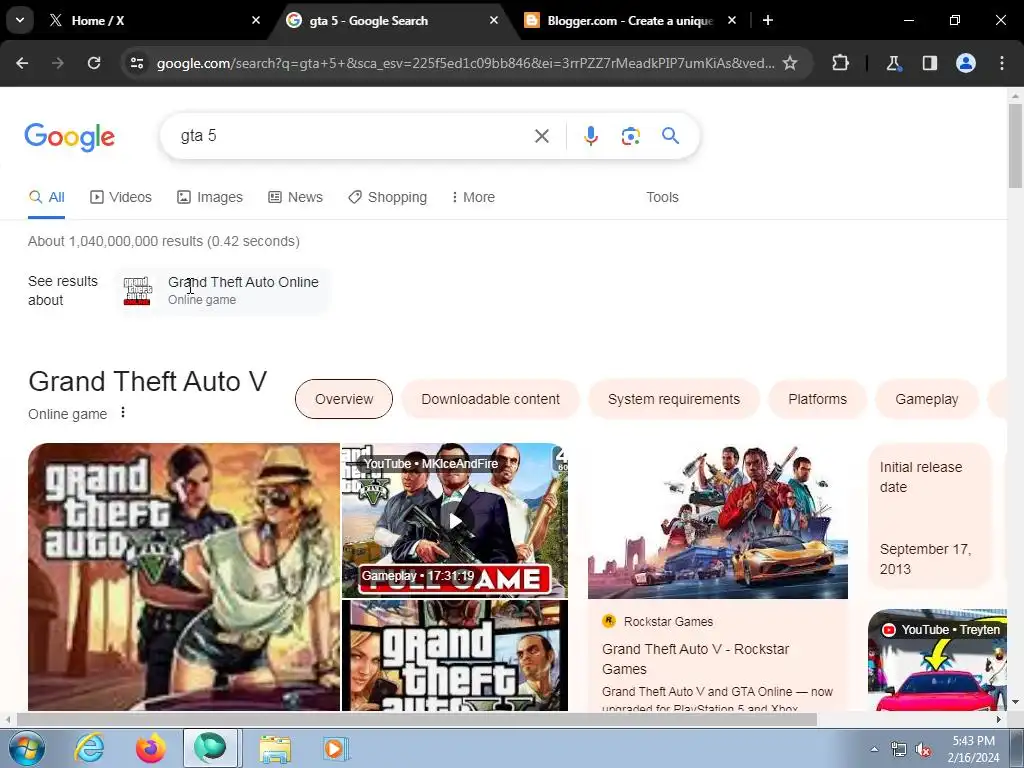Viewport: 1024px width, 768px height.
Task: Select the All results tab
Action: 46,197
